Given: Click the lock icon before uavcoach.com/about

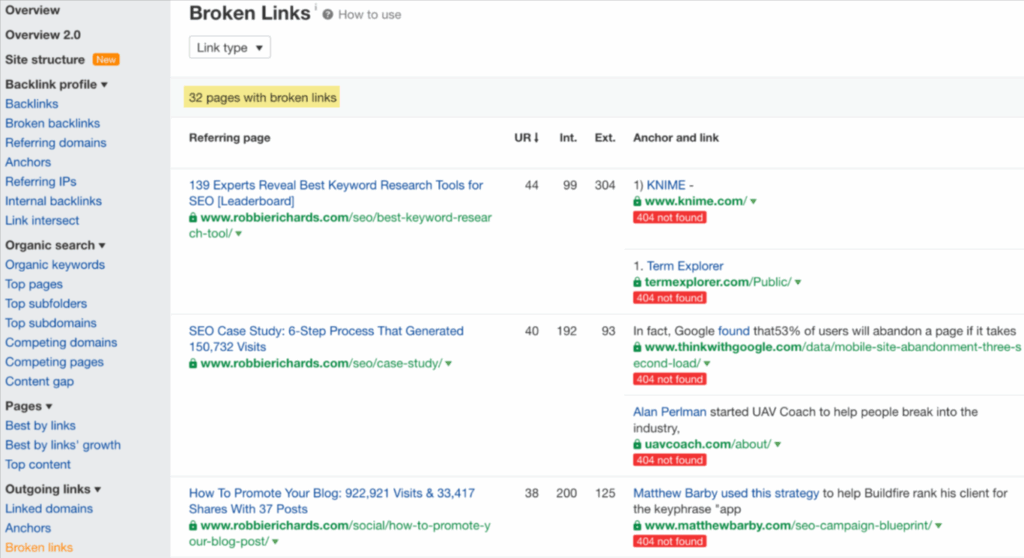Looking at the screenshot, I should (x=638, y=445).
